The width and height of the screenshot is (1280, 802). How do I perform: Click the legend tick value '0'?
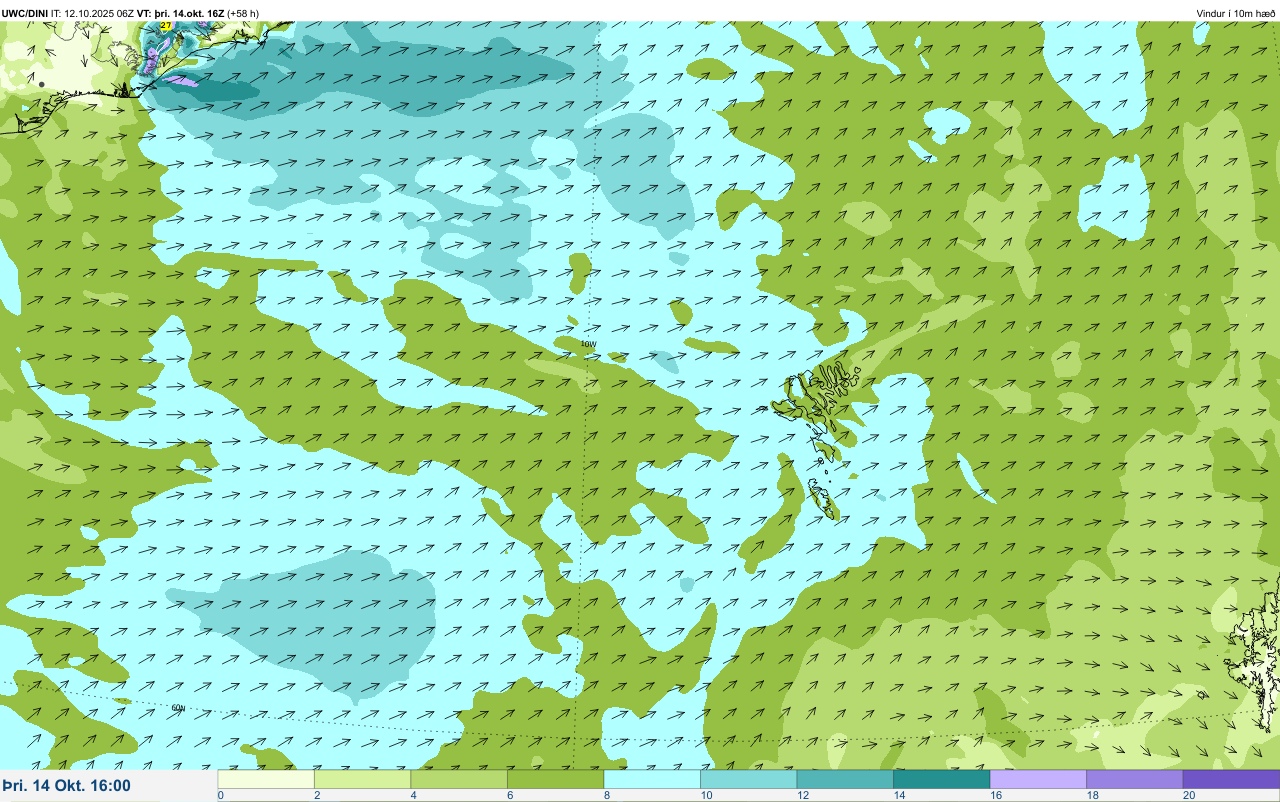220,795
